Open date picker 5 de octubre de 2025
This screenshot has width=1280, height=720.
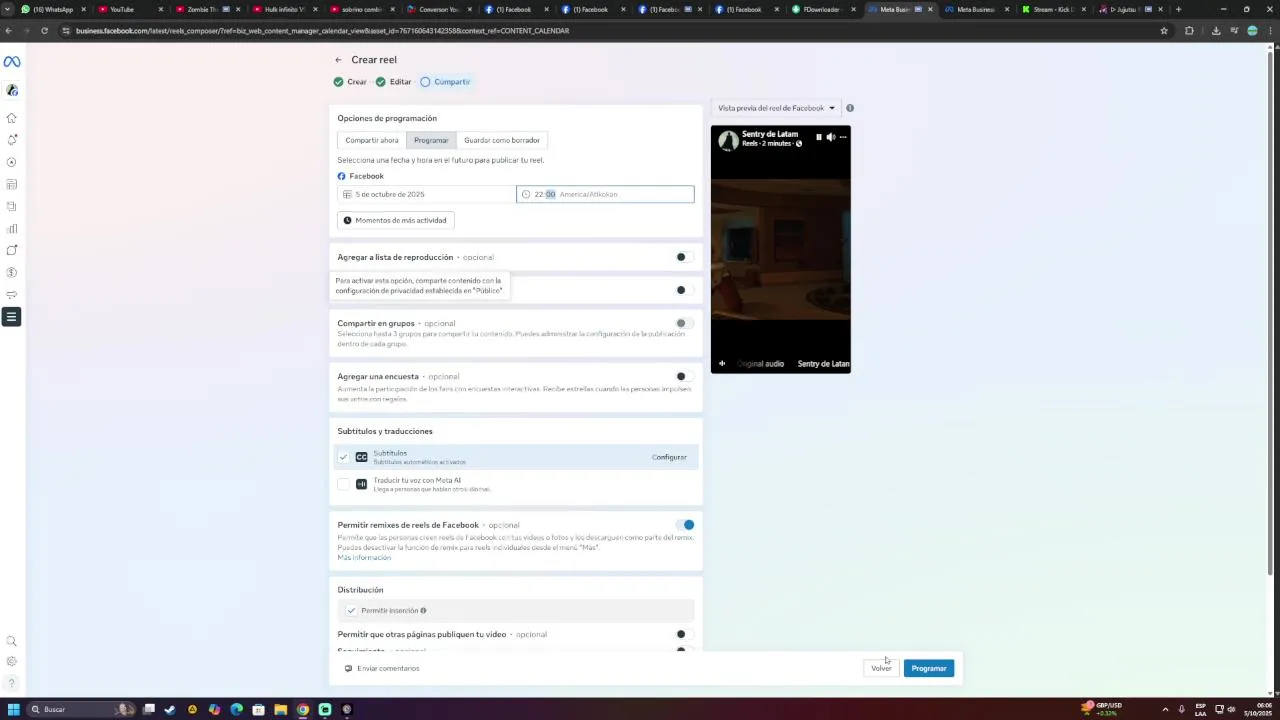(x=427, y=194)
